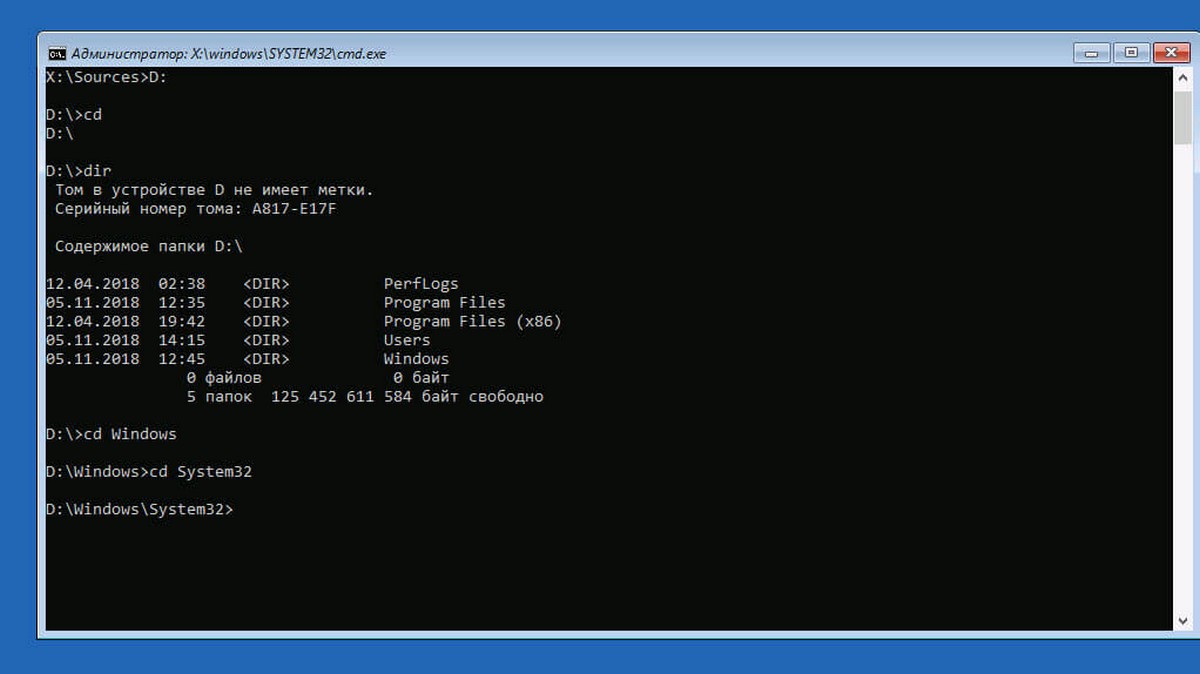Click the 'Program Files' directory name
The image size is (1200, 674).
click(x=445, y=302)
